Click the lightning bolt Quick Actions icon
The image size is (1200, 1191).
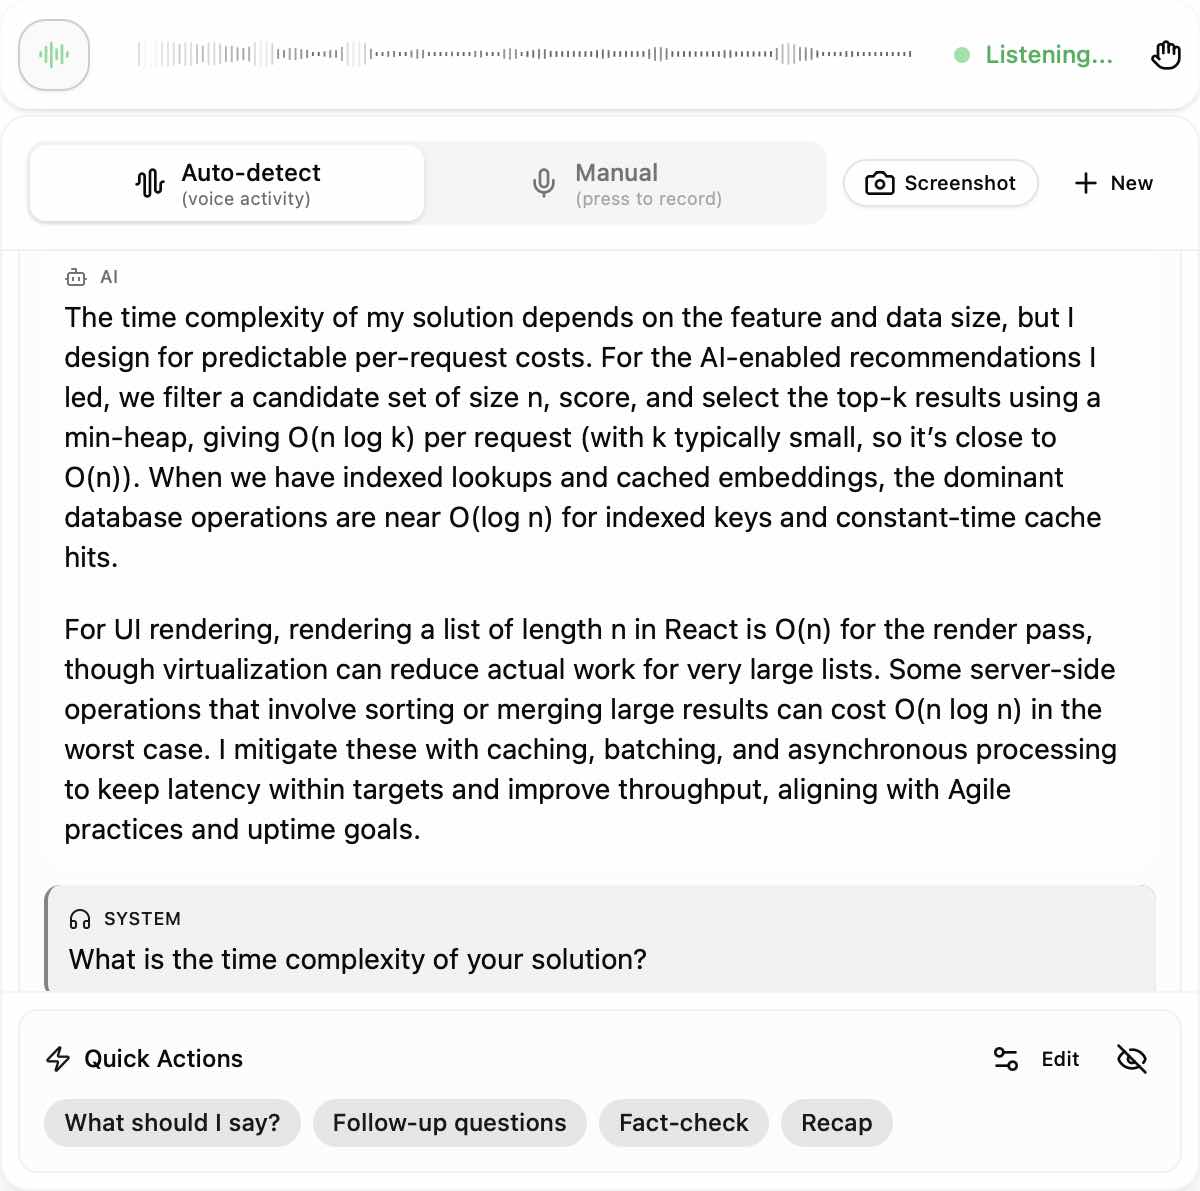click(x=57, y=1058)
